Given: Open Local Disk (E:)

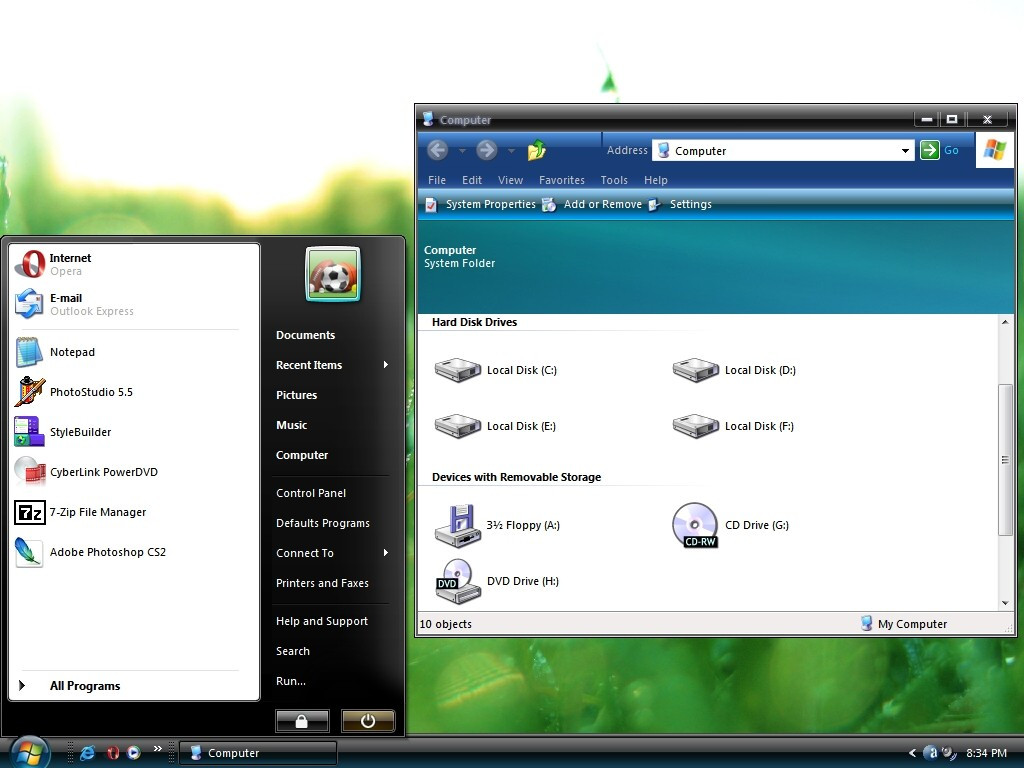Looking at the screenshot, I should tap(496, 426).
